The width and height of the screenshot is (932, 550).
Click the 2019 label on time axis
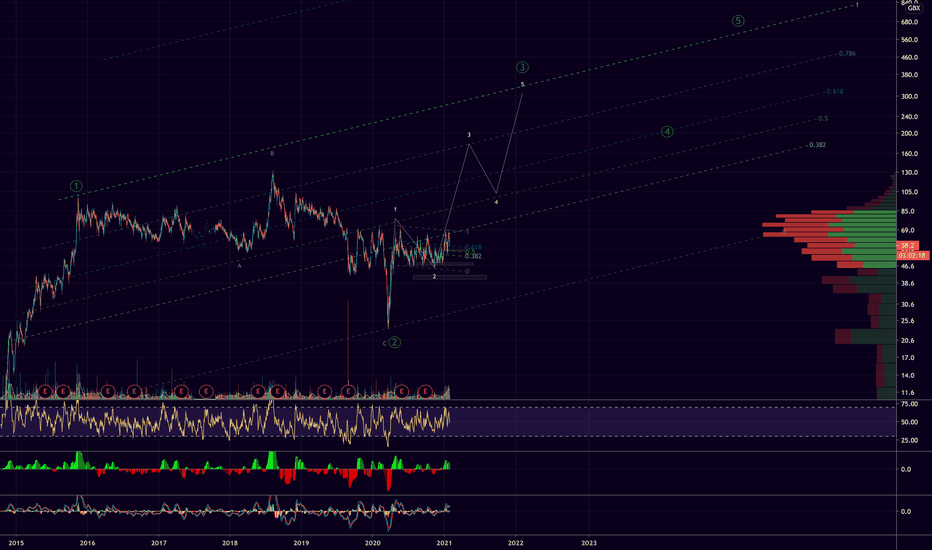coord(301,543)
